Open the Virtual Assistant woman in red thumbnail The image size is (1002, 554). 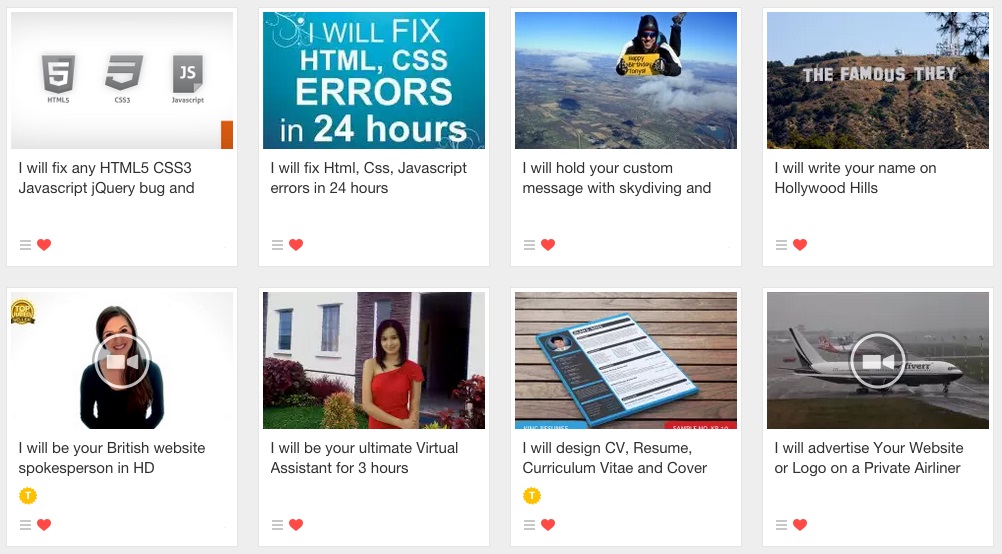[x=374, y=360]
